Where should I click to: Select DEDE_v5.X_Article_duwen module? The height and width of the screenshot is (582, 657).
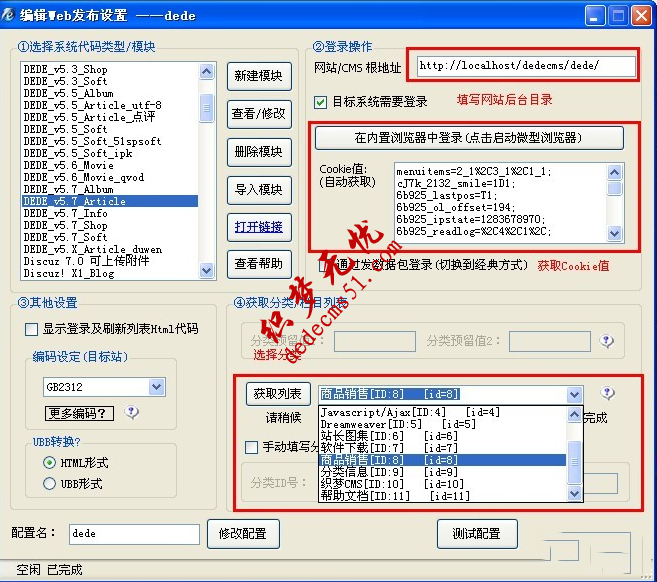tap(110, 249)
